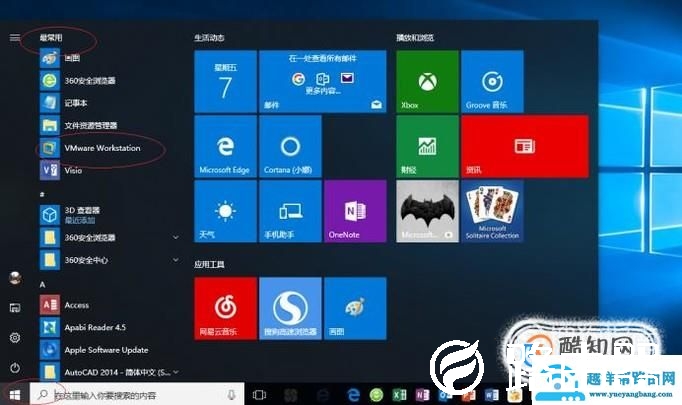The image size is (682, 405).
Task: Expand the AutoCAD 2014 folder
Action: point(176,372)
